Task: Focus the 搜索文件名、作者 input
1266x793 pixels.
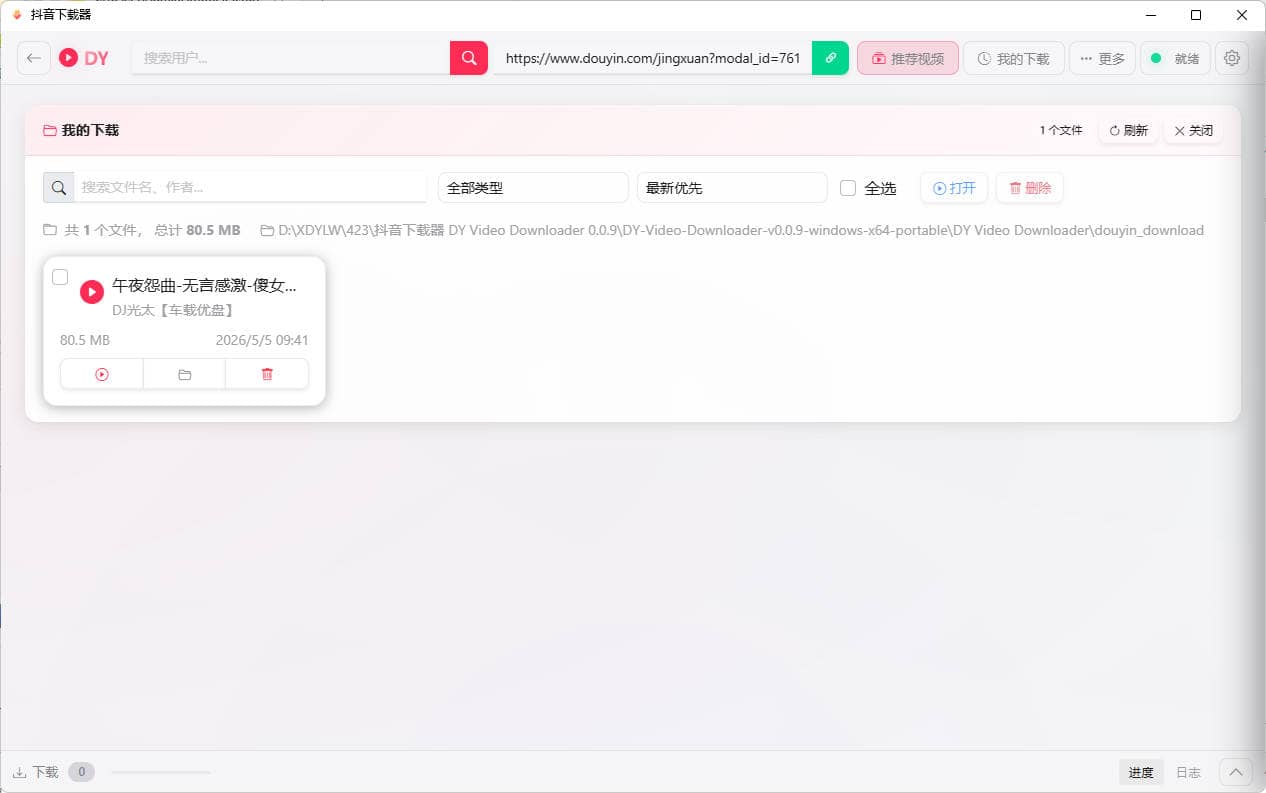Action: 250,187
